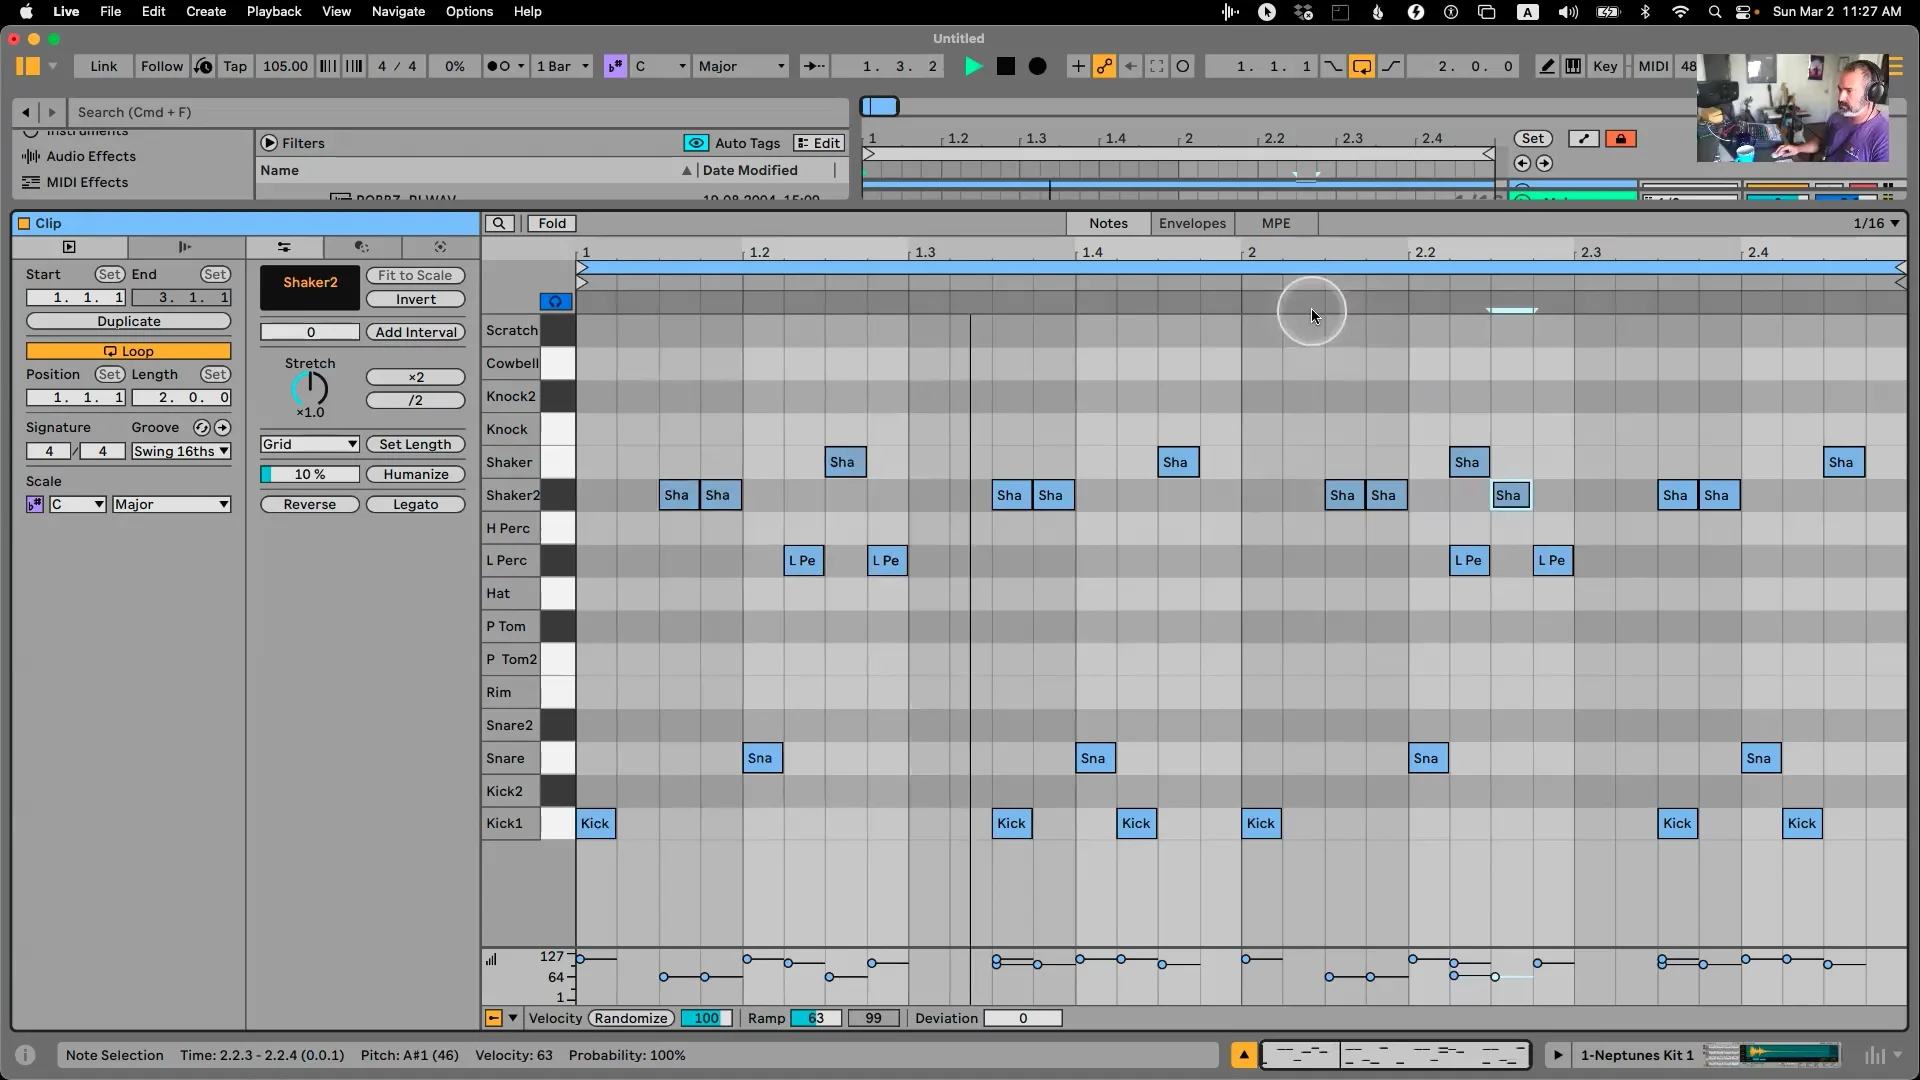Click the Randomize velocity button

[x=630, y=1018]
